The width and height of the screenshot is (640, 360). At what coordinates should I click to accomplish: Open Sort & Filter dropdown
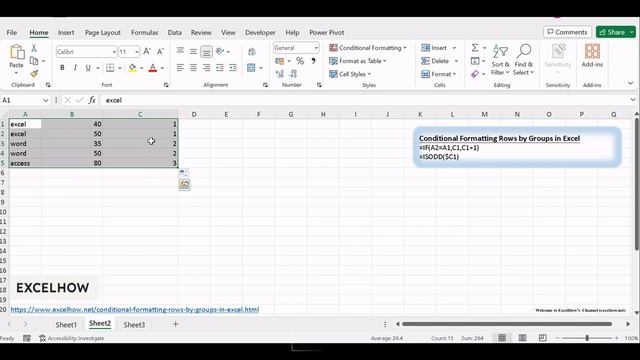500,60
